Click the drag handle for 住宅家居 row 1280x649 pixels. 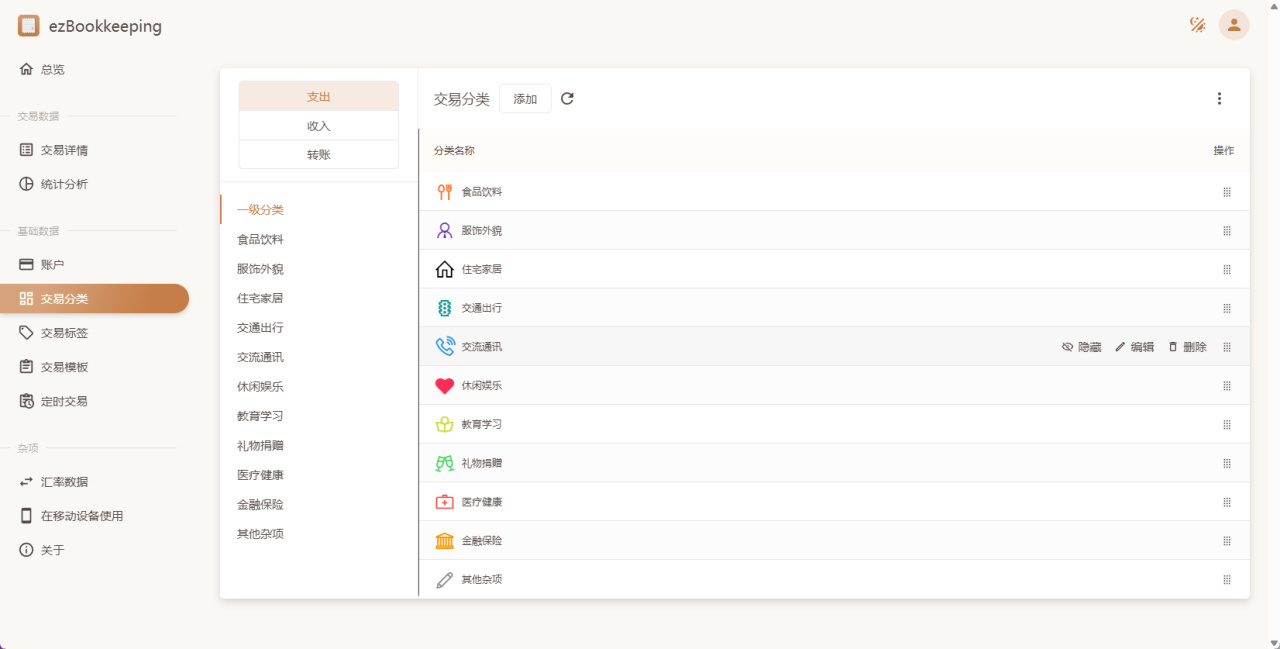1227,270
